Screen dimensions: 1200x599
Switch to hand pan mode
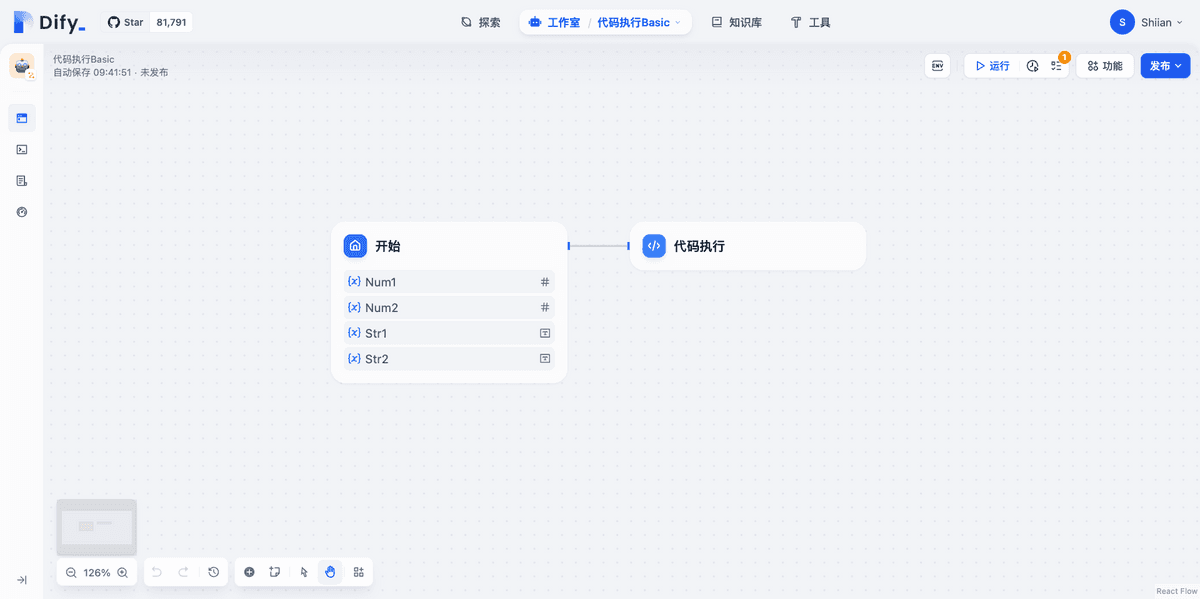[x=330, y=572]
